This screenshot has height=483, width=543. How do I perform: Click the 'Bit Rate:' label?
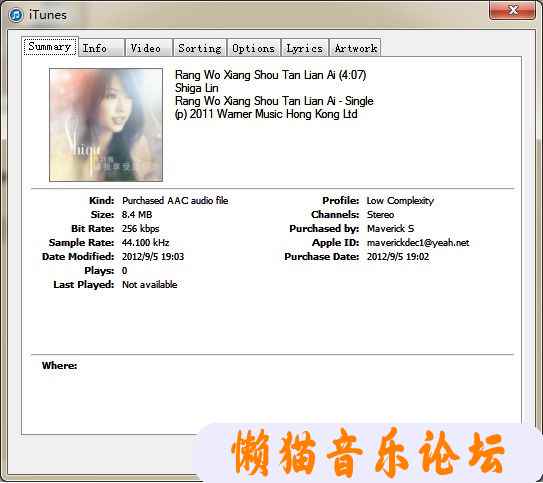[x=92, y=229]
